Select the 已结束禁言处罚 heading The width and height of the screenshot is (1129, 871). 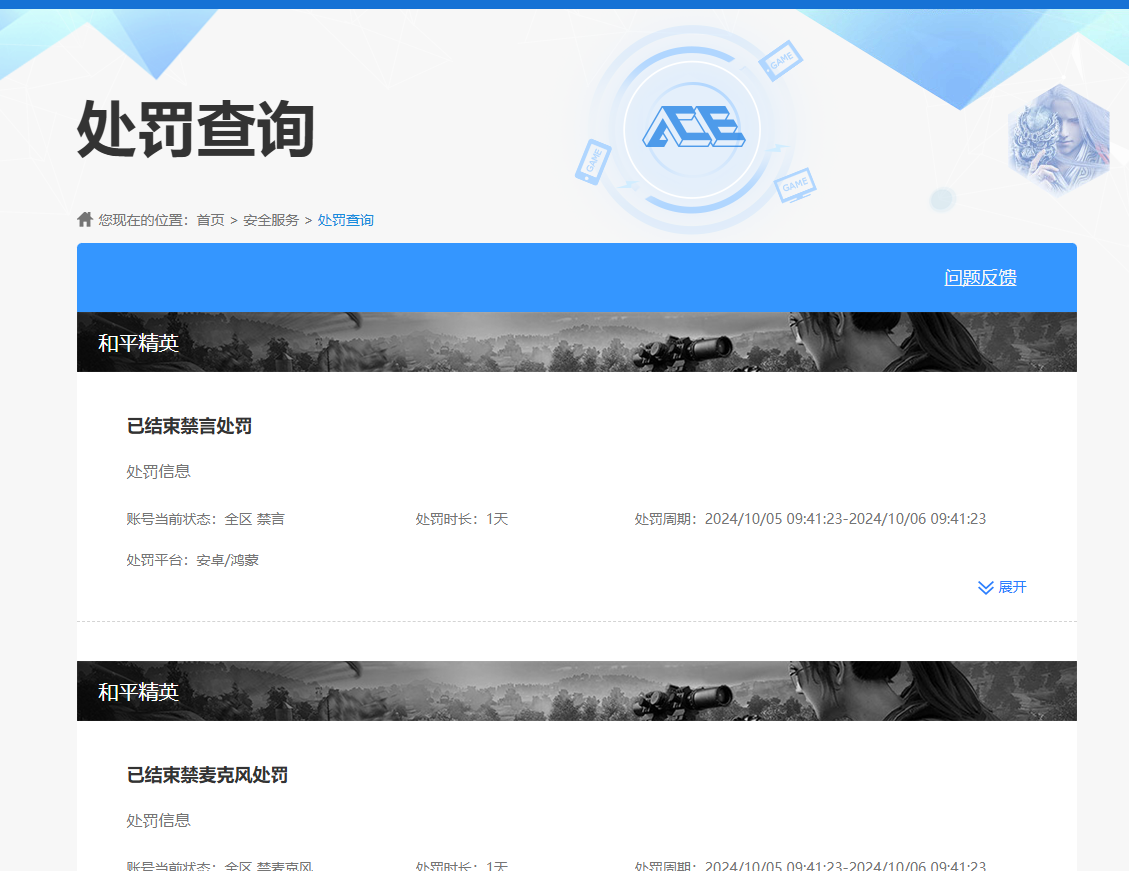pos(189,426)
